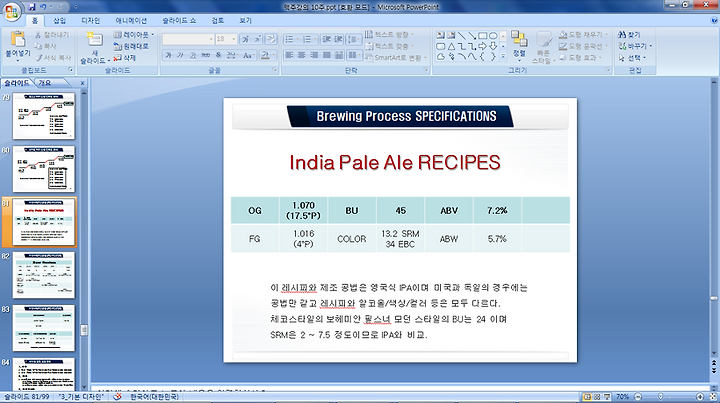
Task: Click 찾기 binoculars find icon
Action: [622, 34]
